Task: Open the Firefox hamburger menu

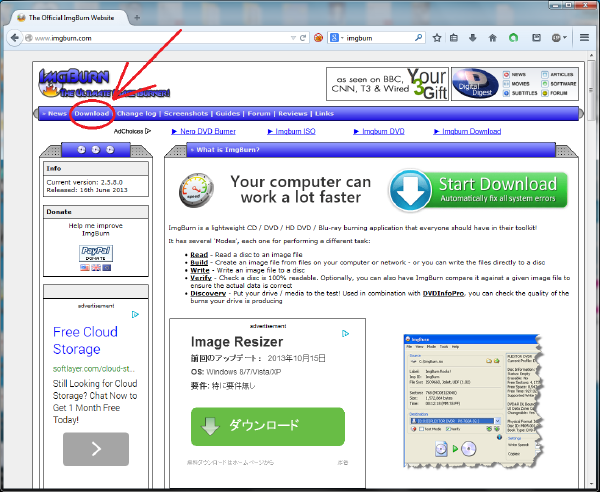Action: (x=584, y=38)
